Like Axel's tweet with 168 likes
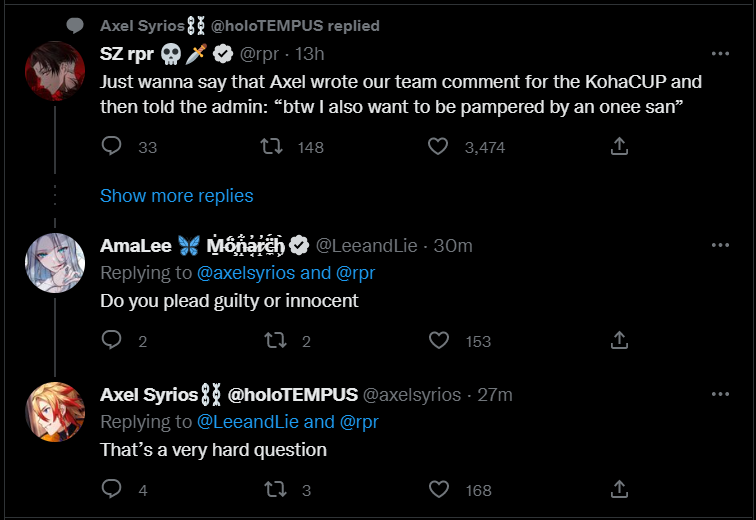Viewport: 756px width, 520px height. [439, 489]
